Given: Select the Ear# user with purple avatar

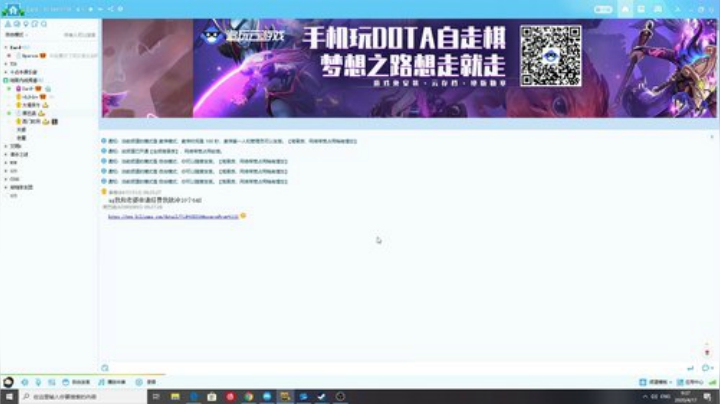Looking at the screenshot, I should pyautogui.click(x=51, y=89).
